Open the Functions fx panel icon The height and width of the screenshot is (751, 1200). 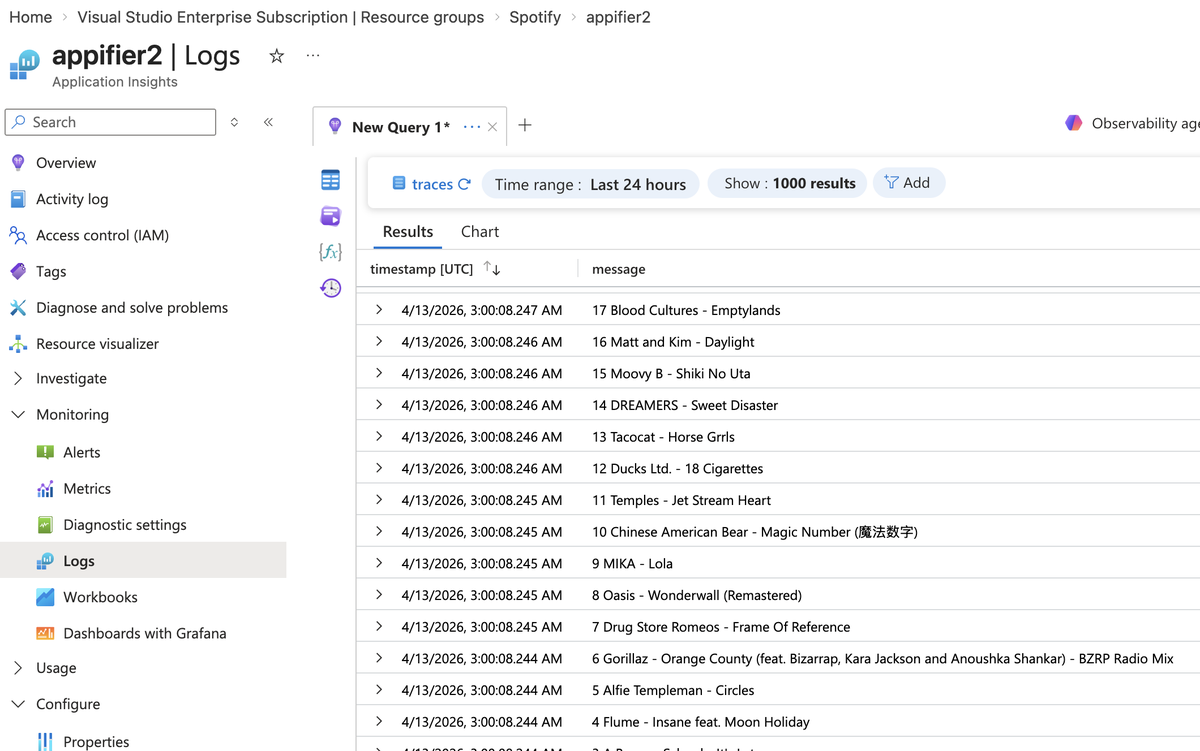[331, 252]
